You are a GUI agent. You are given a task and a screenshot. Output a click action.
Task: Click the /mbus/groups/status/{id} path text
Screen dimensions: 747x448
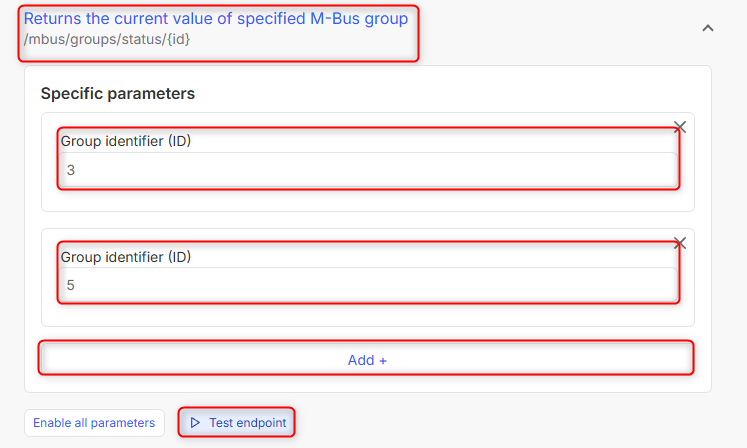(x=106, y=40)
